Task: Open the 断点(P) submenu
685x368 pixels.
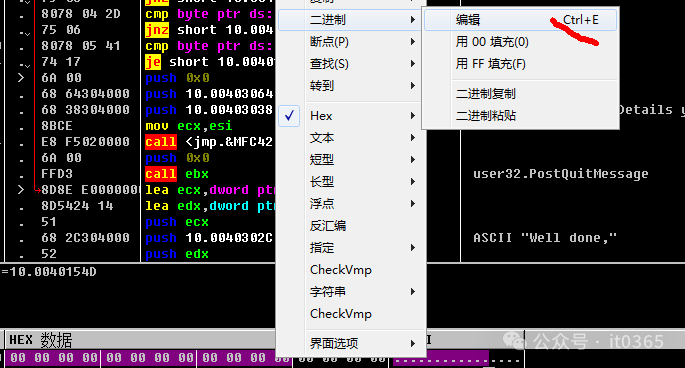Action: point(351,42)
